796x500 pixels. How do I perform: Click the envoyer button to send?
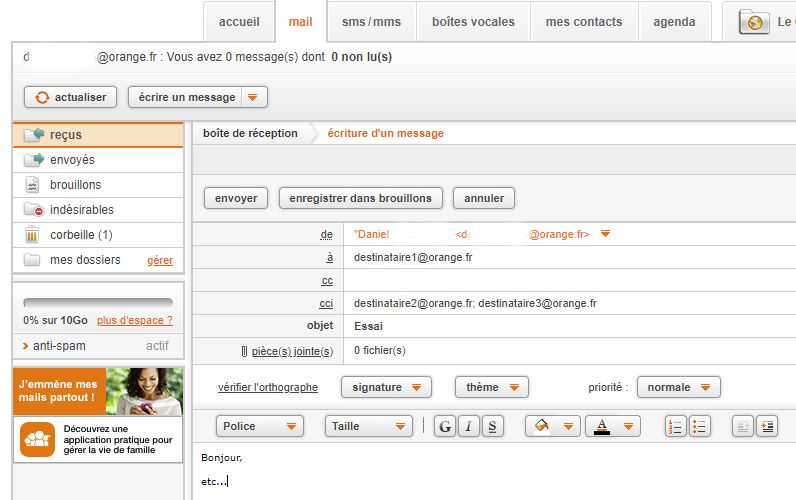click(x=236, y=198)
